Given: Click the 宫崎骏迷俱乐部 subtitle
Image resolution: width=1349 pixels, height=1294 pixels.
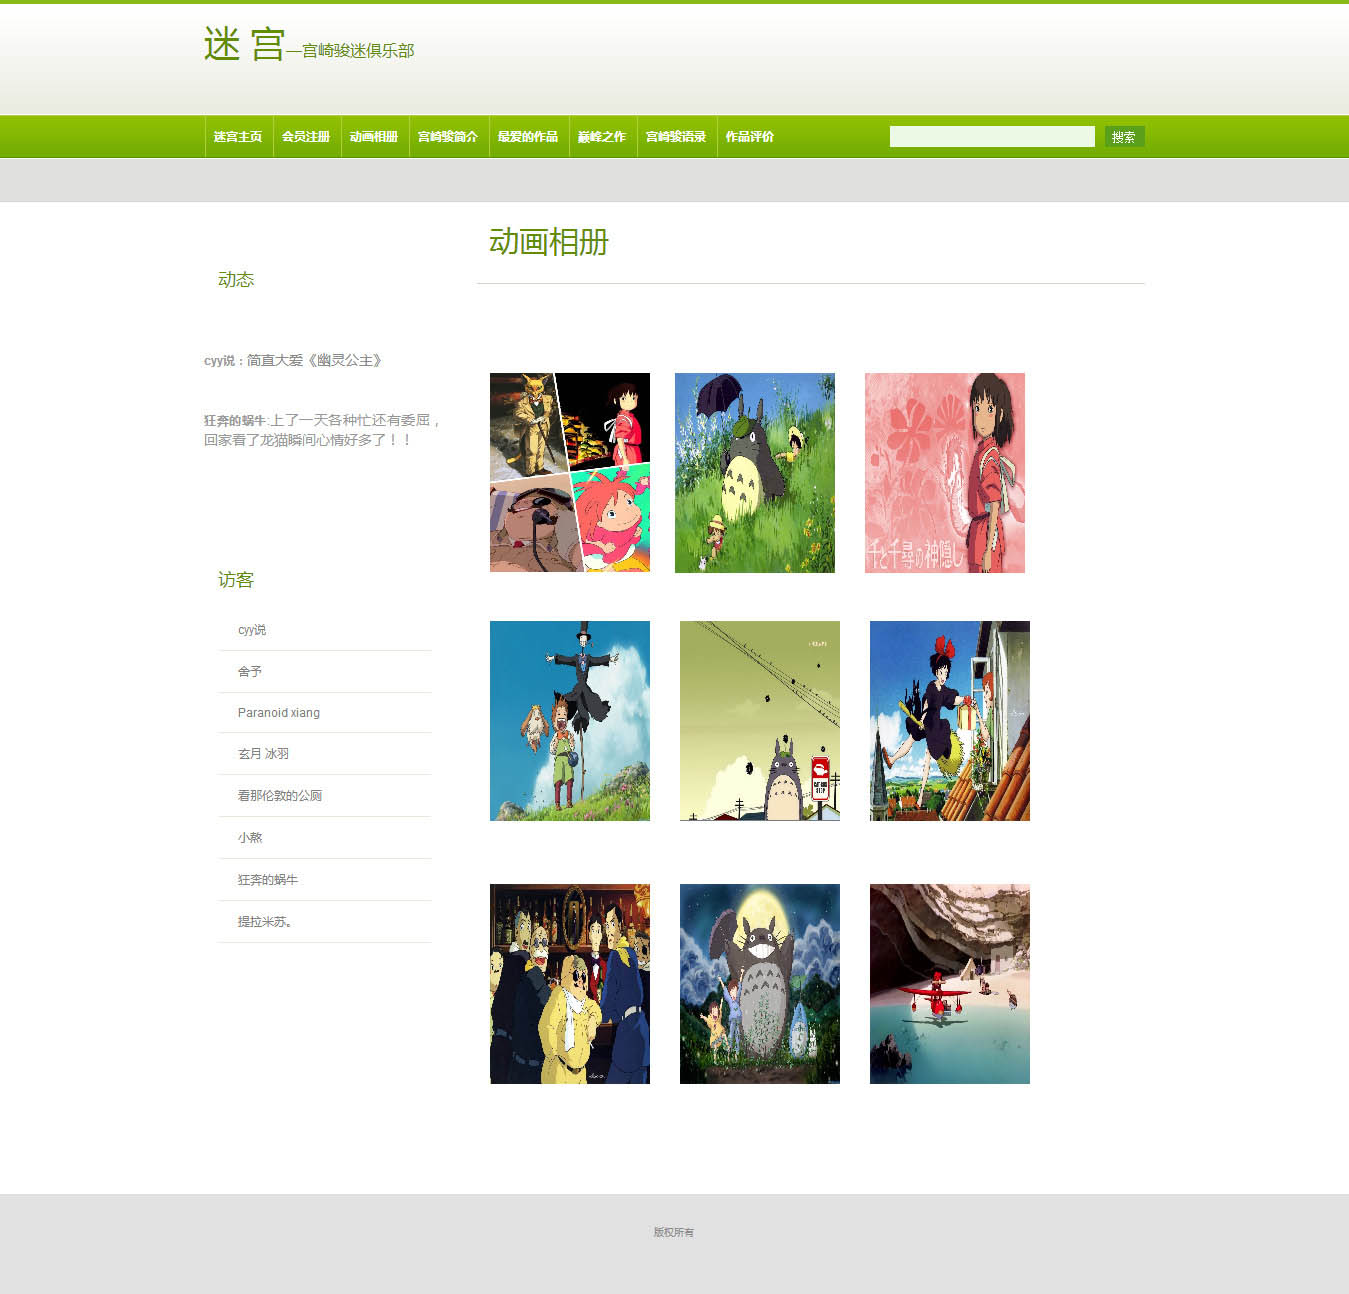Looking at the screenshot, I should (358, 51).
